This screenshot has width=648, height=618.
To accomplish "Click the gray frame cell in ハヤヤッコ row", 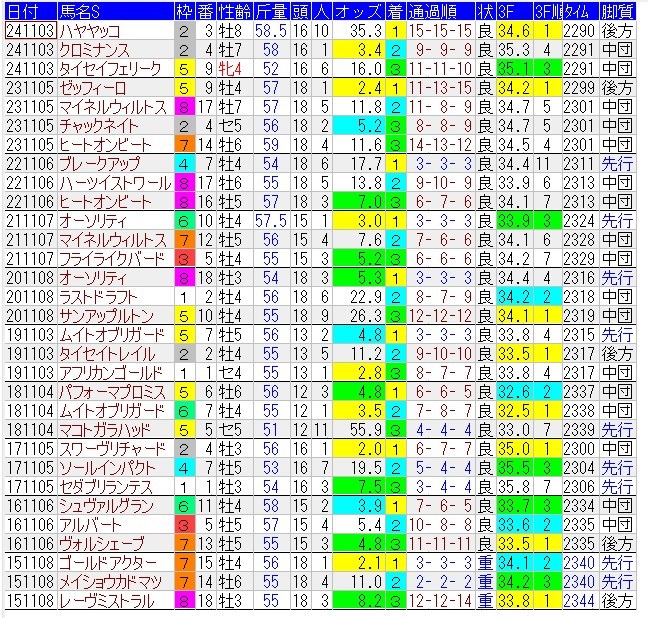I will (x=184, y=31).
